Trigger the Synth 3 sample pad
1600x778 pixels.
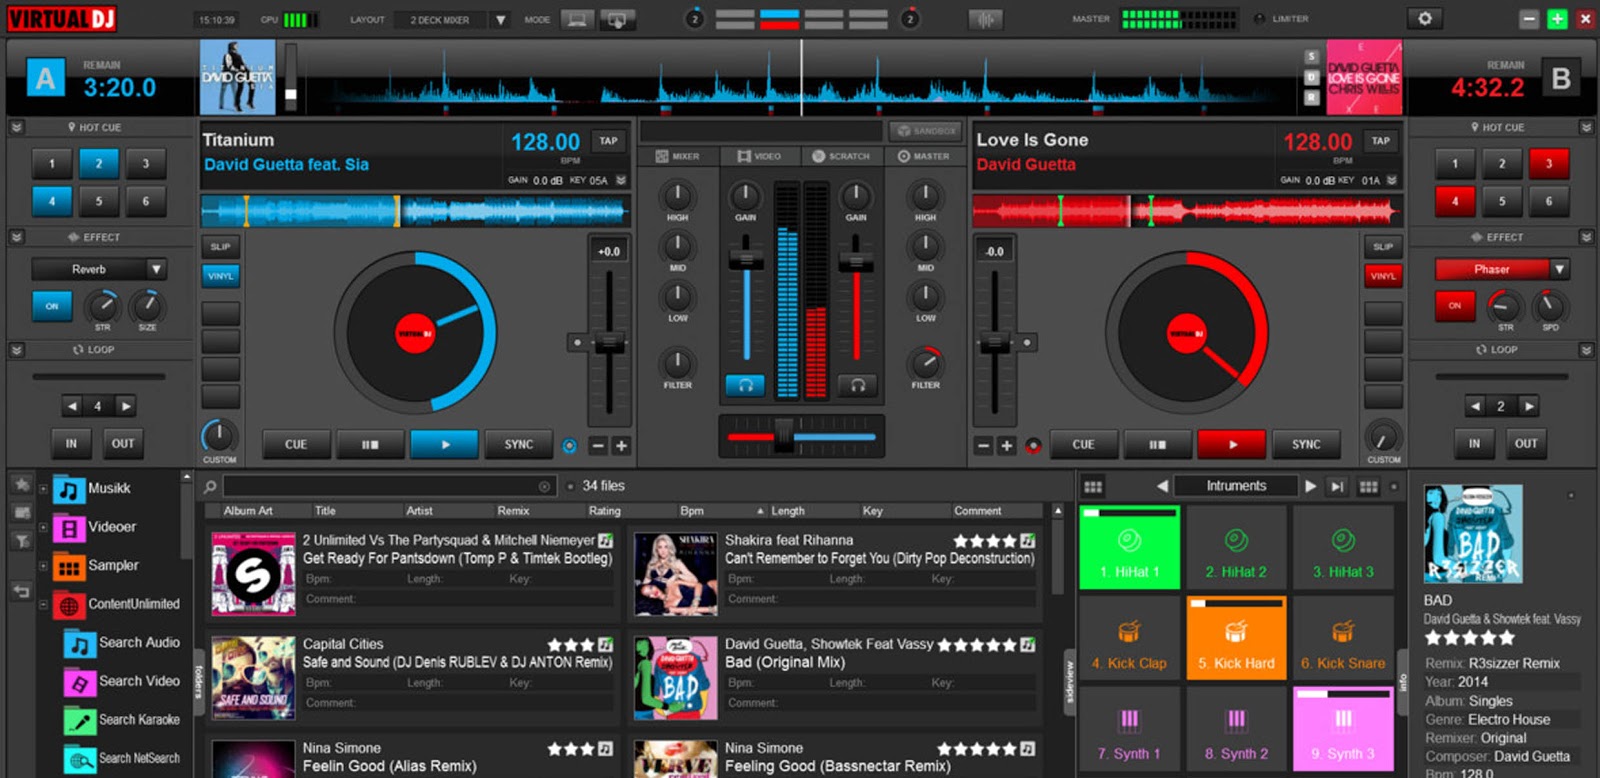pyautogui.click(x=1343, y=729)
